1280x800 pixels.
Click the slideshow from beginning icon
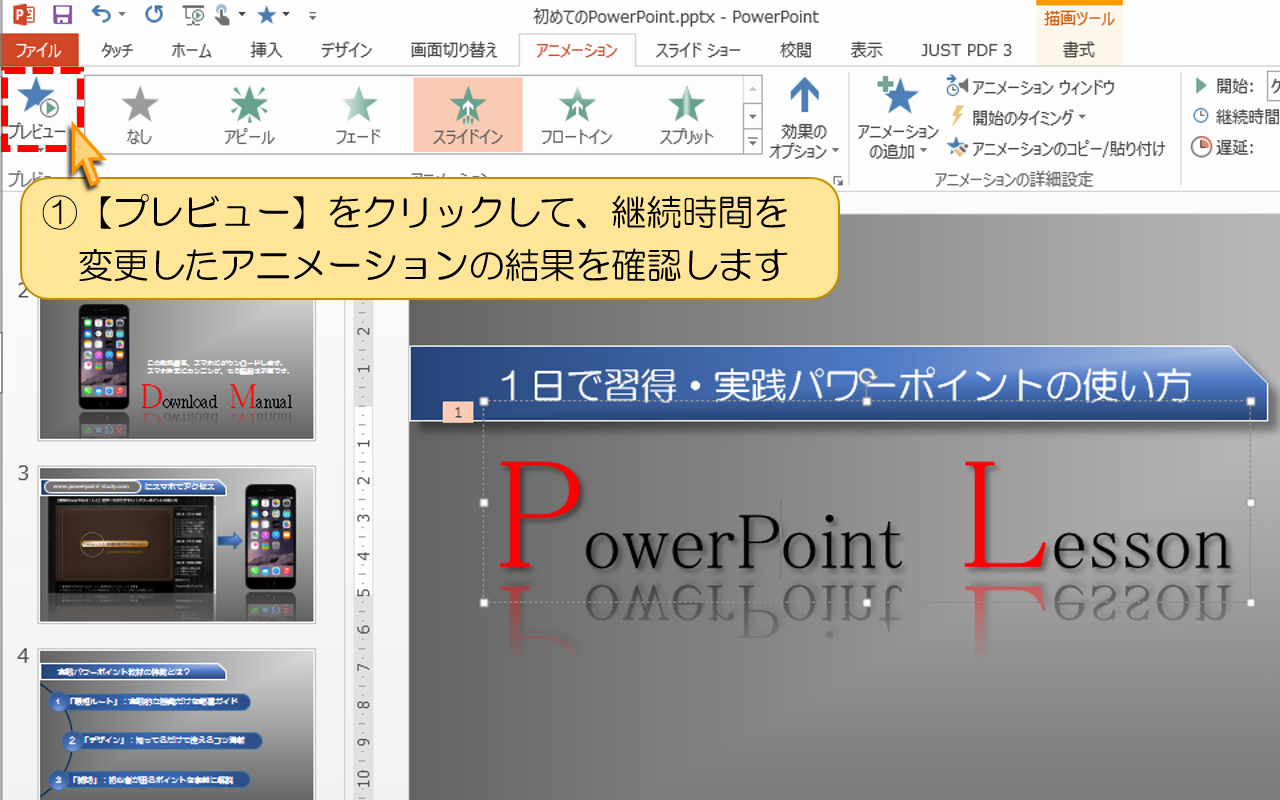196,15
